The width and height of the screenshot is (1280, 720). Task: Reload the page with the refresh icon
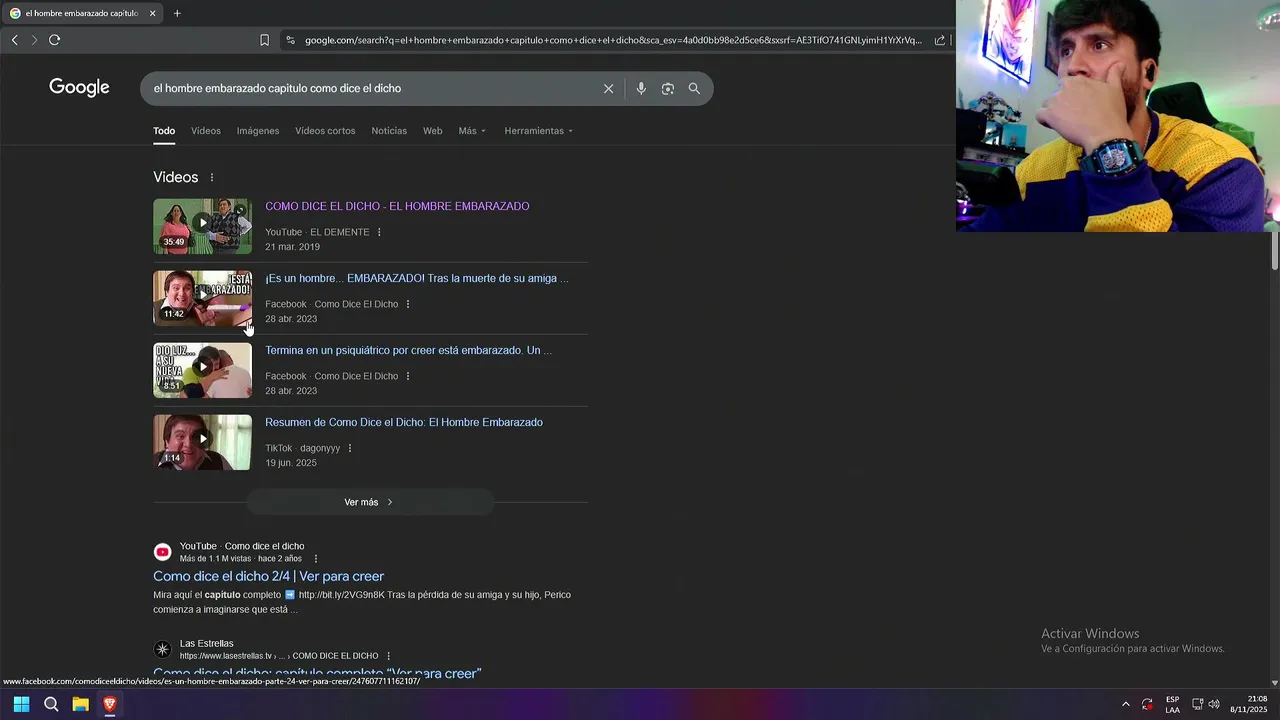54,40
